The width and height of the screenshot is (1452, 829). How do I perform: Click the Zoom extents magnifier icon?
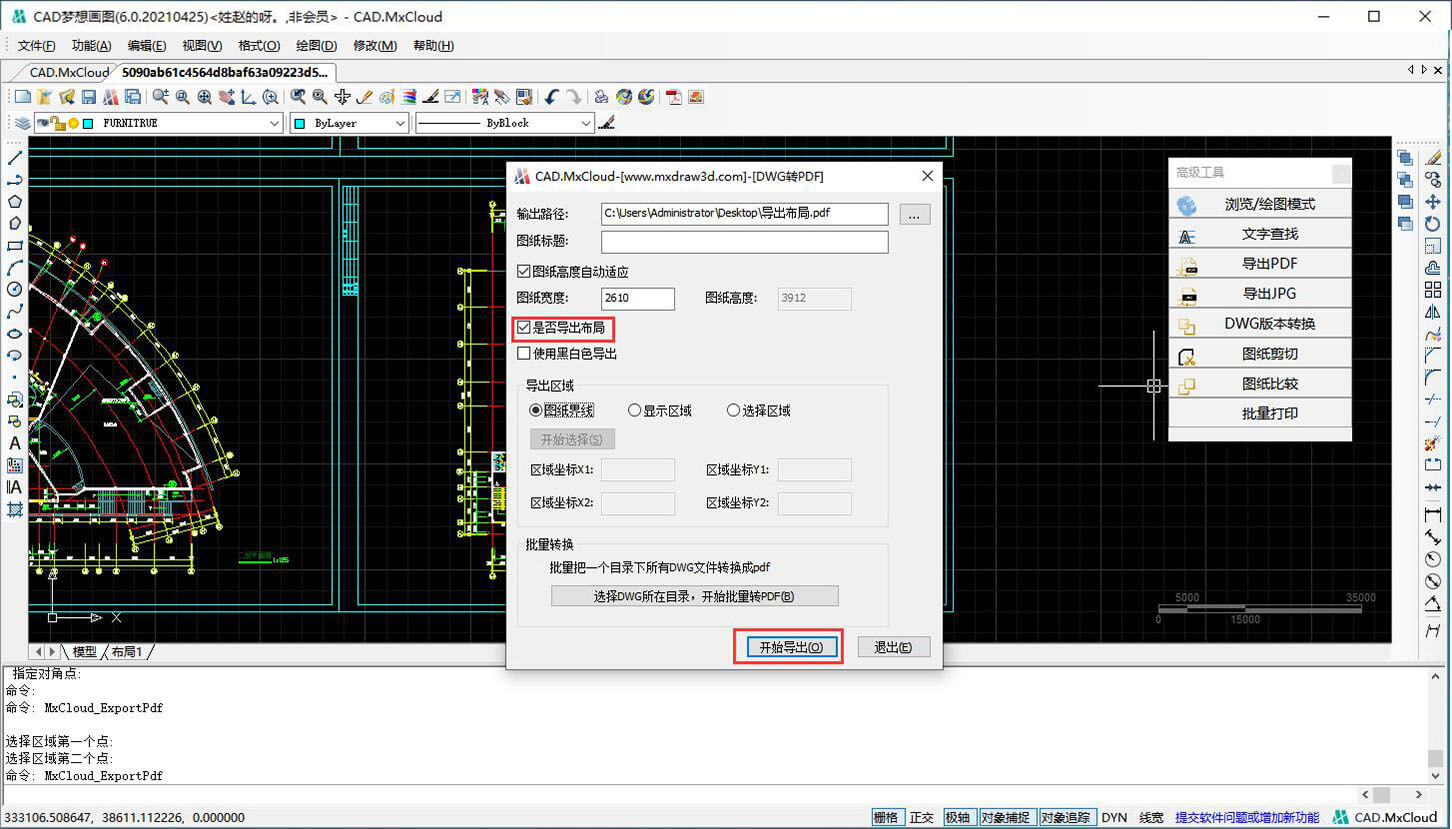click(204, 97)
